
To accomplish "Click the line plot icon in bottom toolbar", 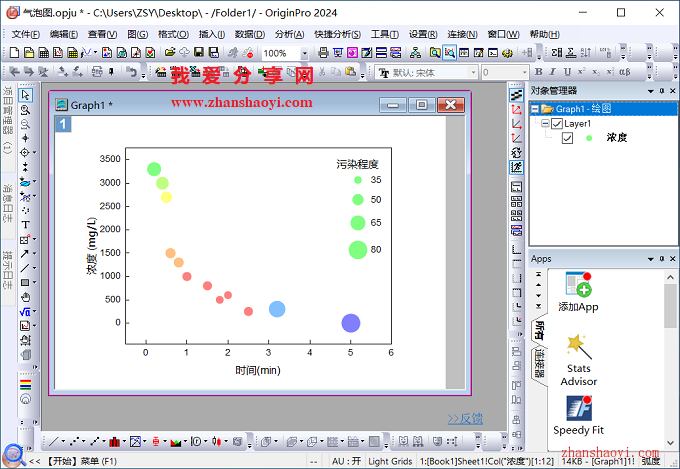I will tap(54, 442).
